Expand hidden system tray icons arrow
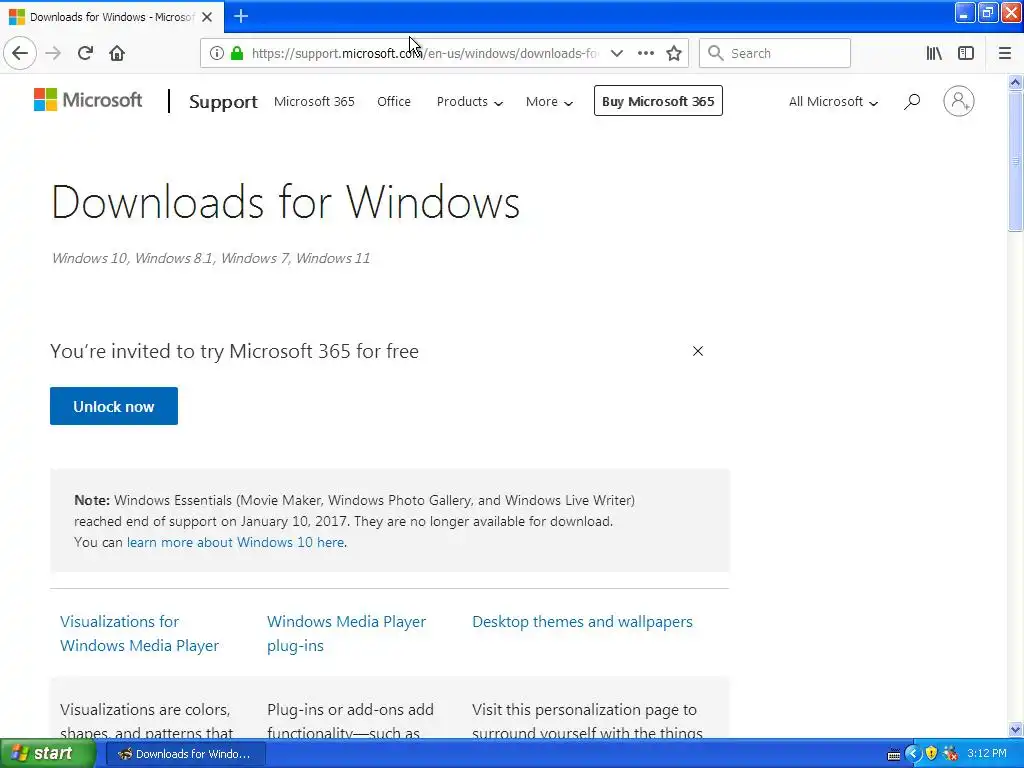The height and width of the screenshot is (768, 1024). tap(912, 754)
